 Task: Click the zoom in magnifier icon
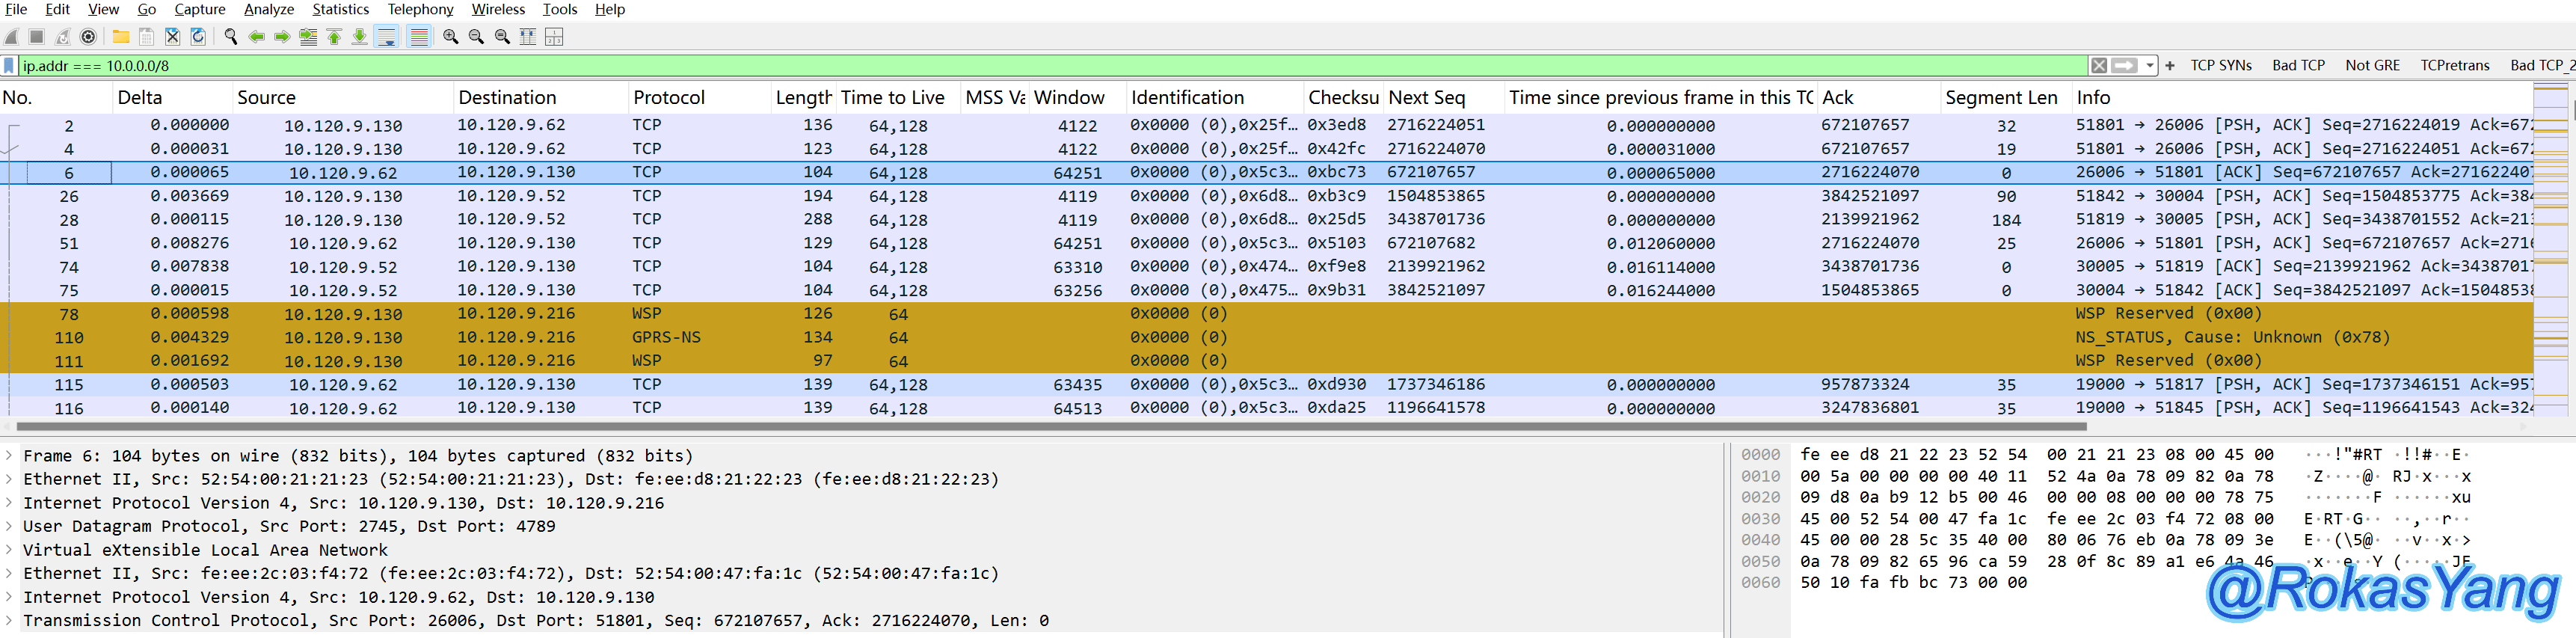[x=450, y=37]
